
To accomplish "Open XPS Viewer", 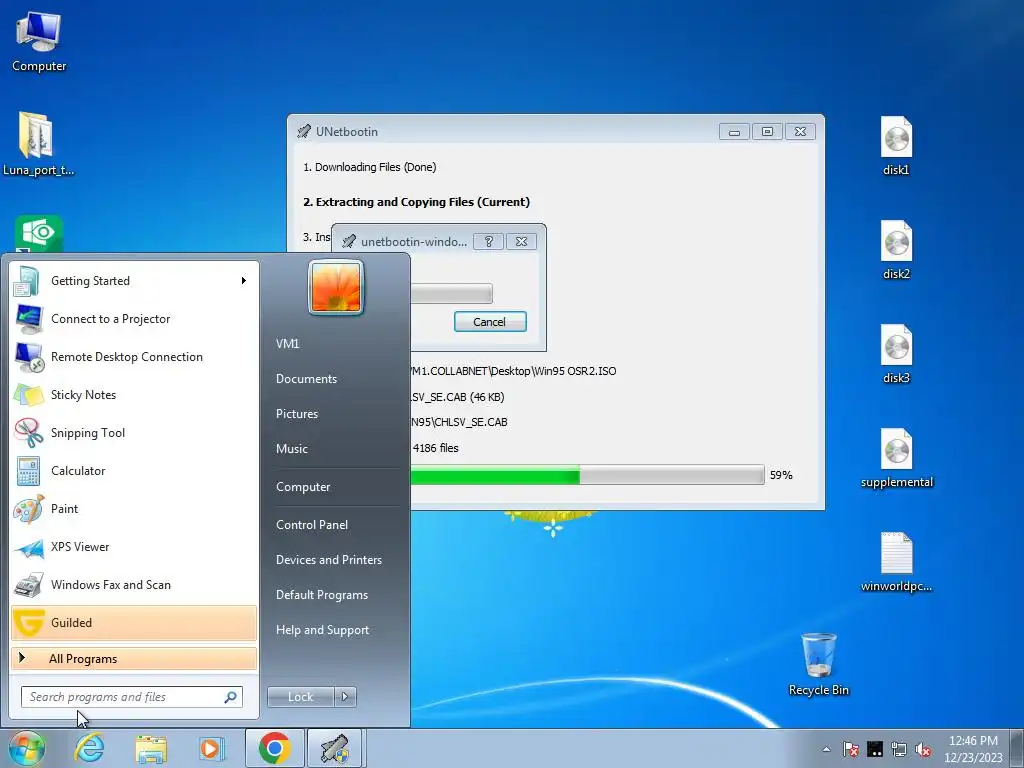I will tap(134, 547).
